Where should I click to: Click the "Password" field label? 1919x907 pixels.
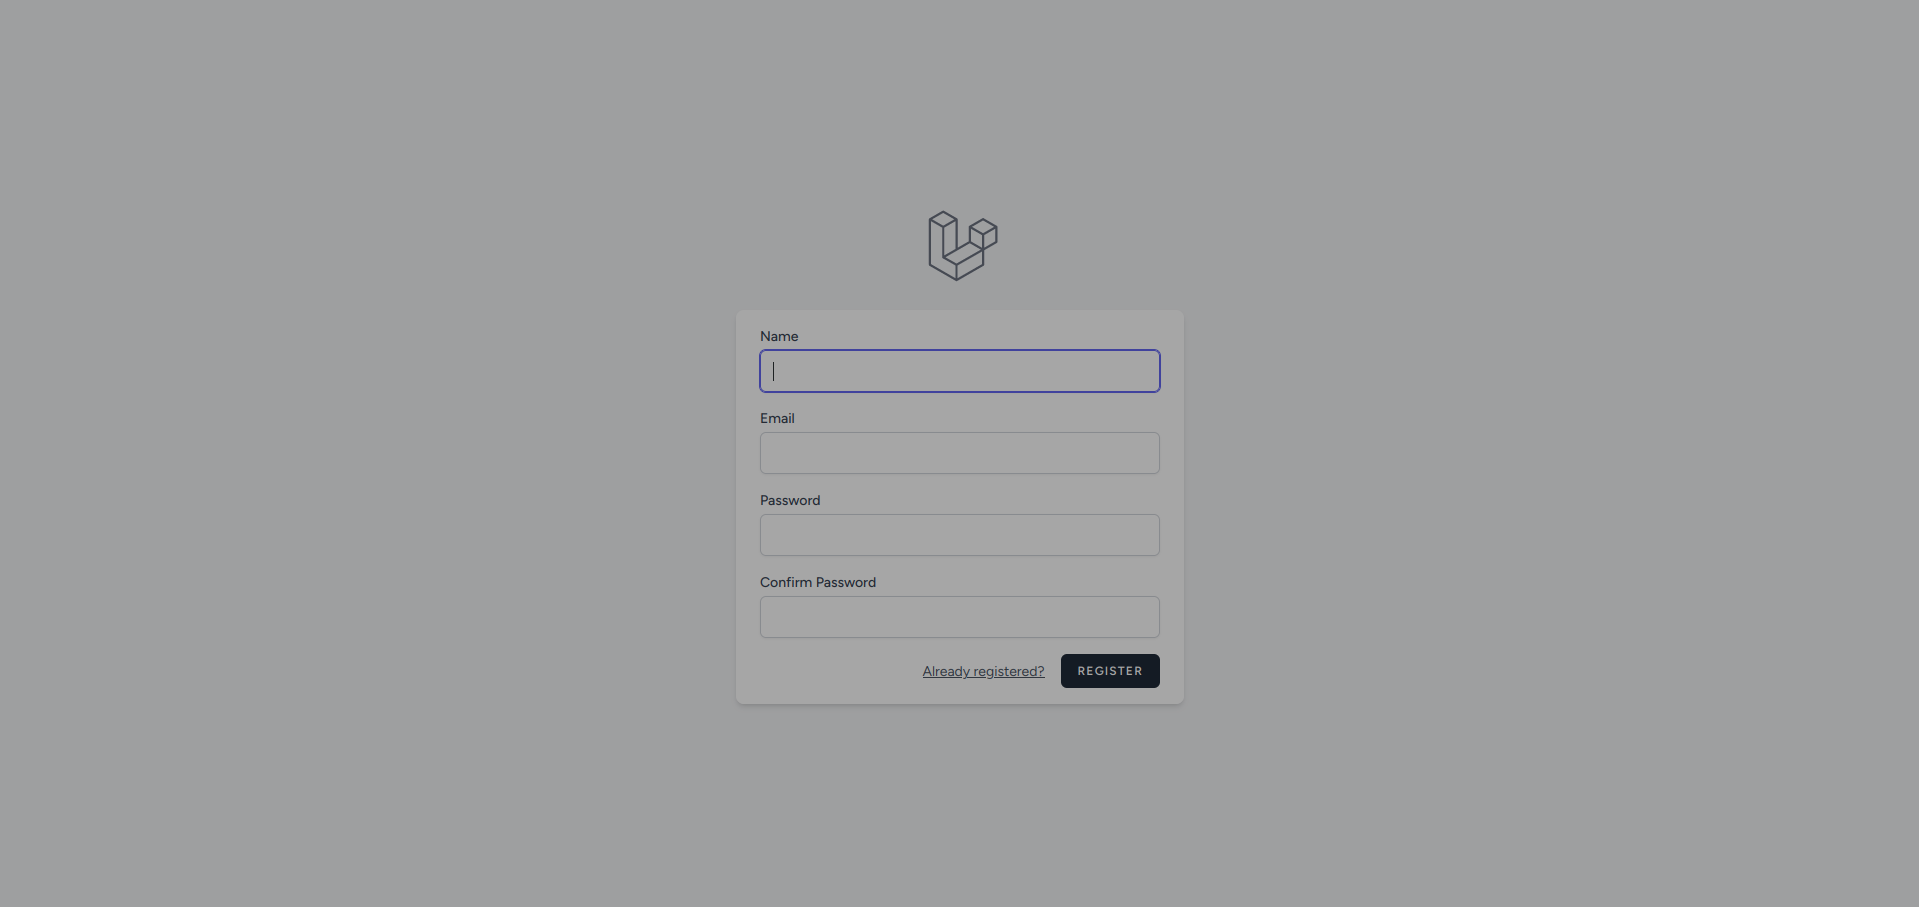[790, 500]
